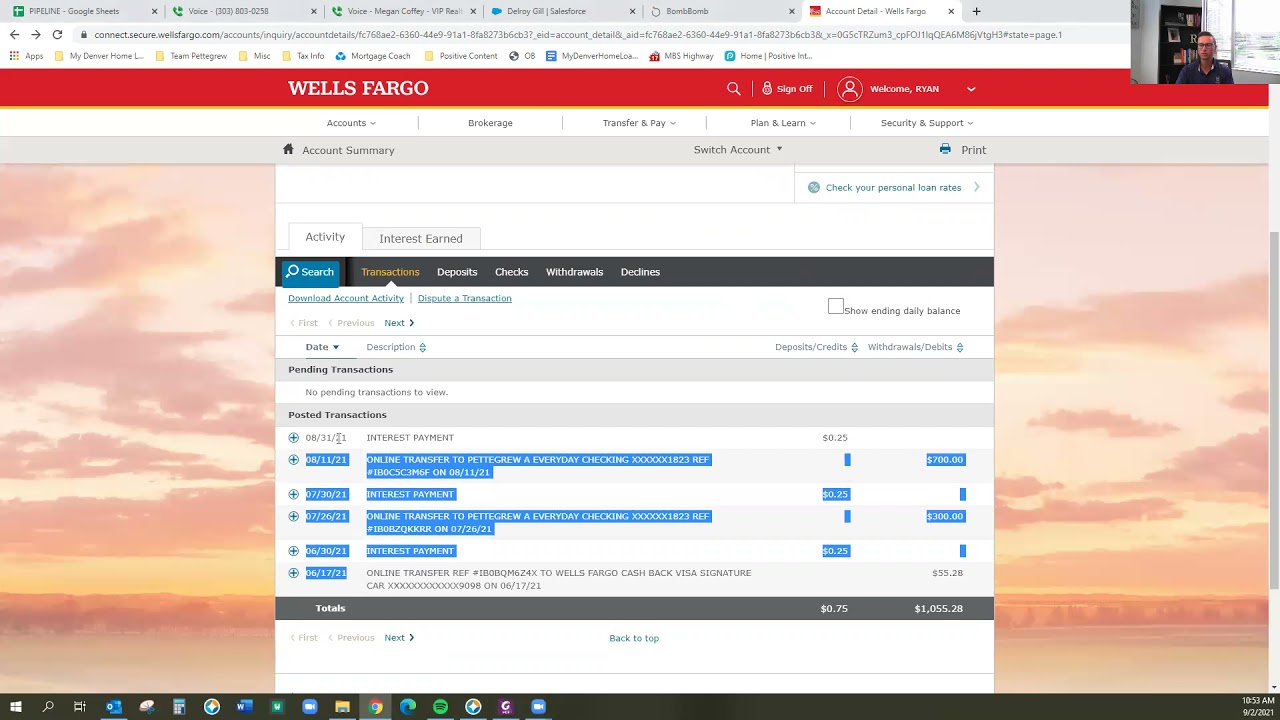Open the Security & Support dropdown
1280x720 pixels.
click(x=927, y=123)
